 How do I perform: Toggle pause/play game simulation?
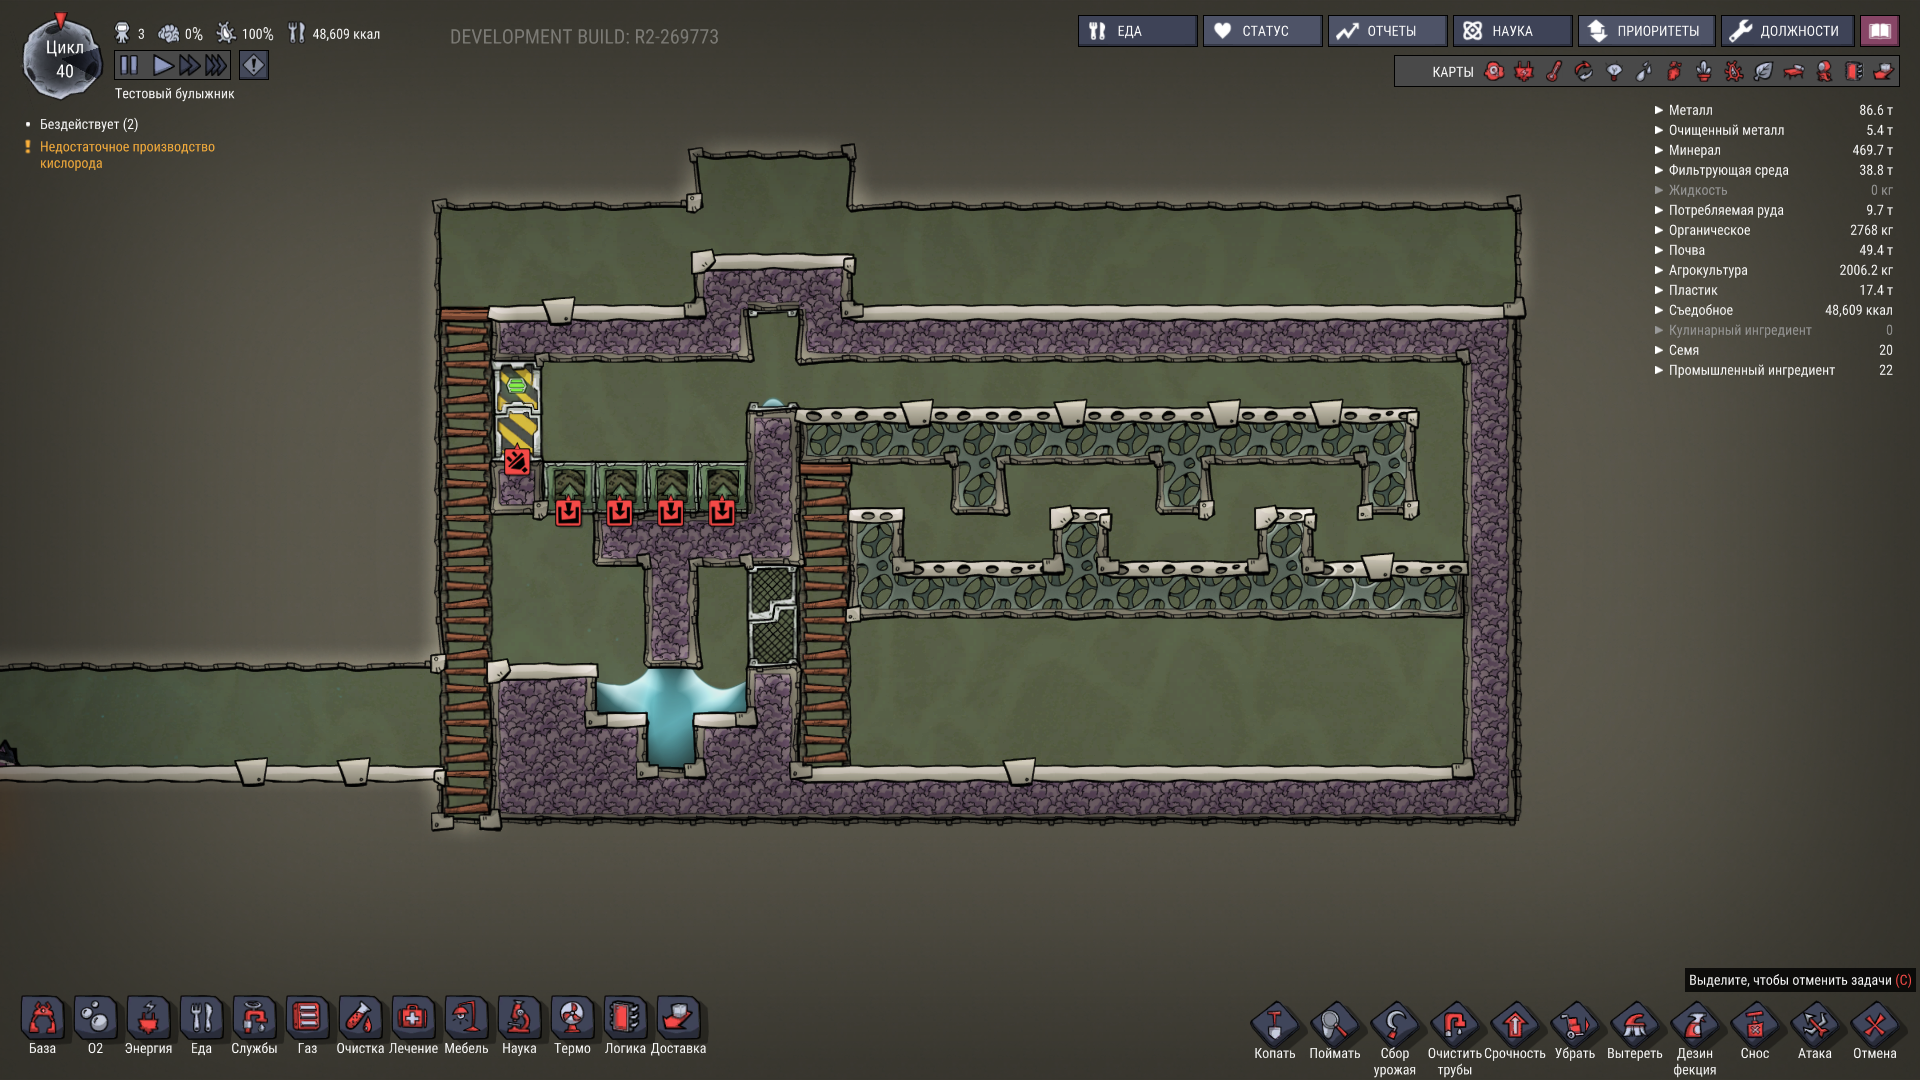tap(131, 66)
